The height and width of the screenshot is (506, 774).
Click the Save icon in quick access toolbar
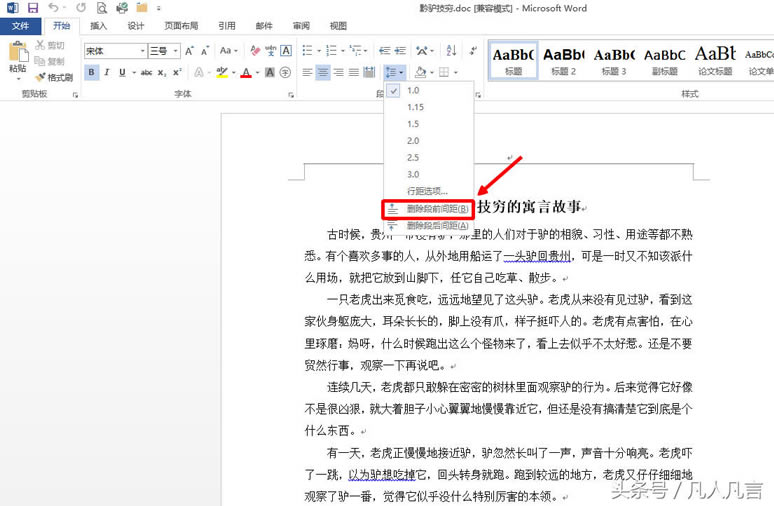[32, 8]
